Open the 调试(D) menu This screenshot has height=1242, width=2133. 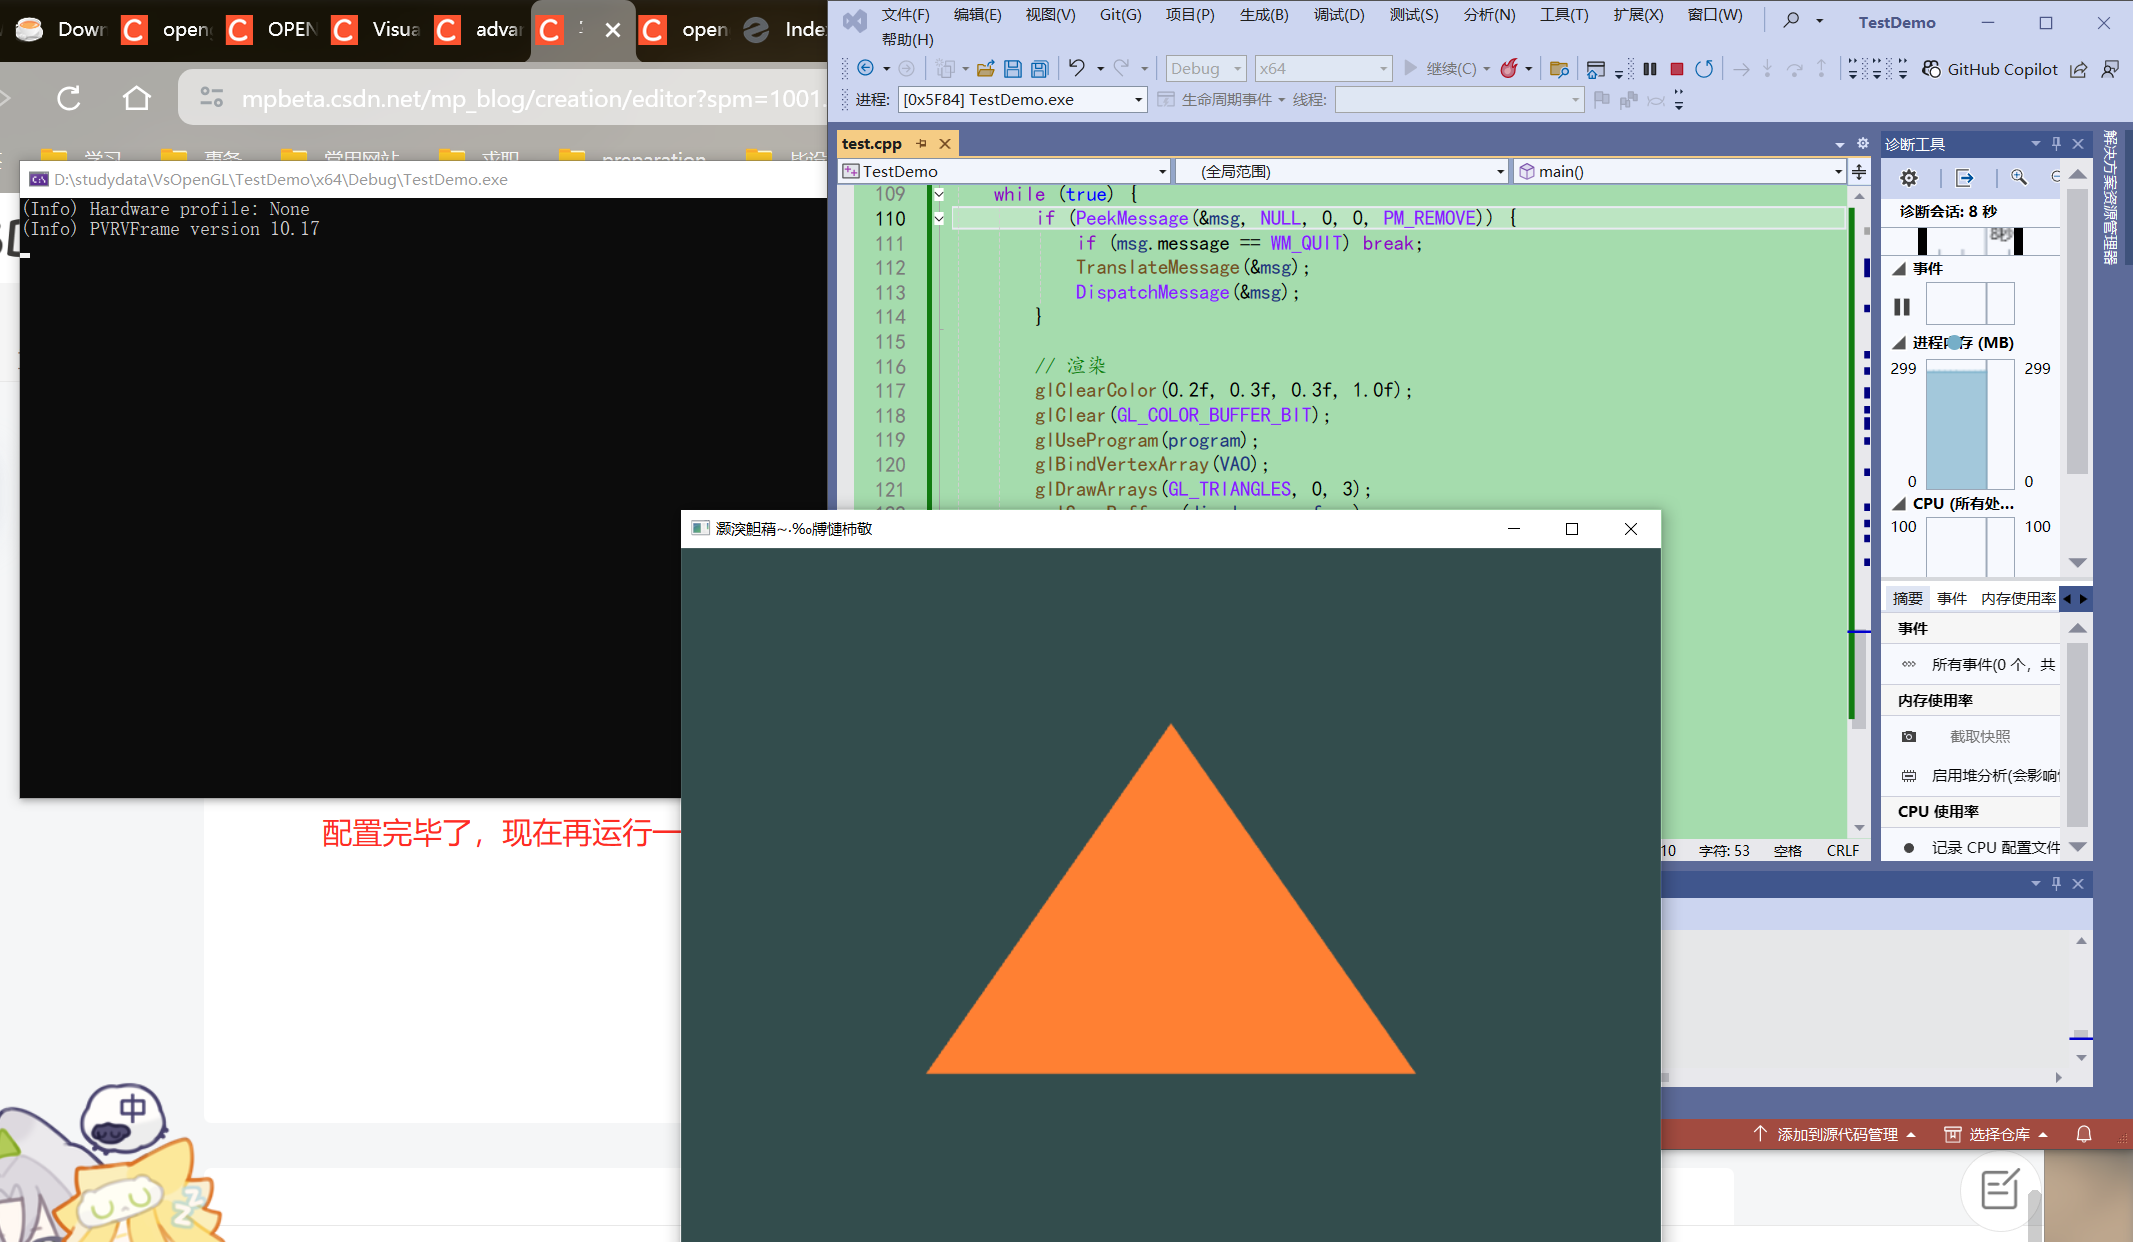[1338, 15]
